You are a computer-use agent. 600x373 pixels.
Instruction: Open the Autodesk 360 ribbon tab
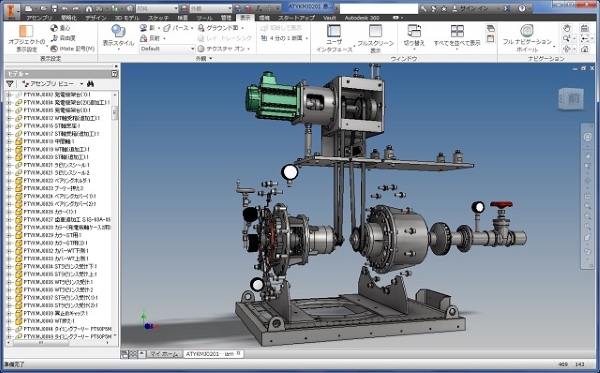click(362, 18)
